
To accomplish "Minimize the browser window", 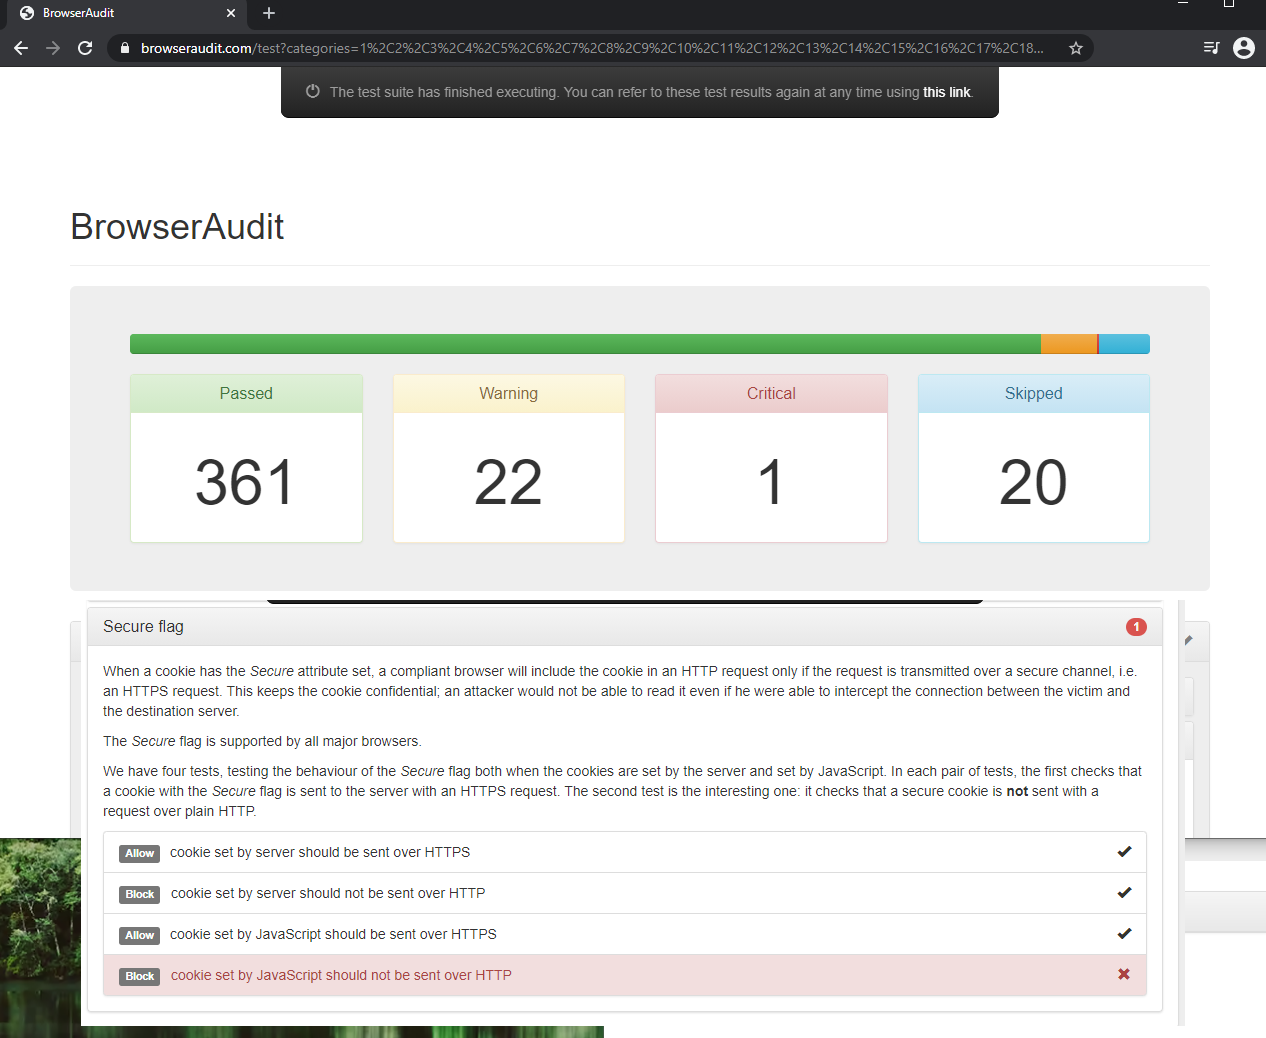I will 1183,4.
